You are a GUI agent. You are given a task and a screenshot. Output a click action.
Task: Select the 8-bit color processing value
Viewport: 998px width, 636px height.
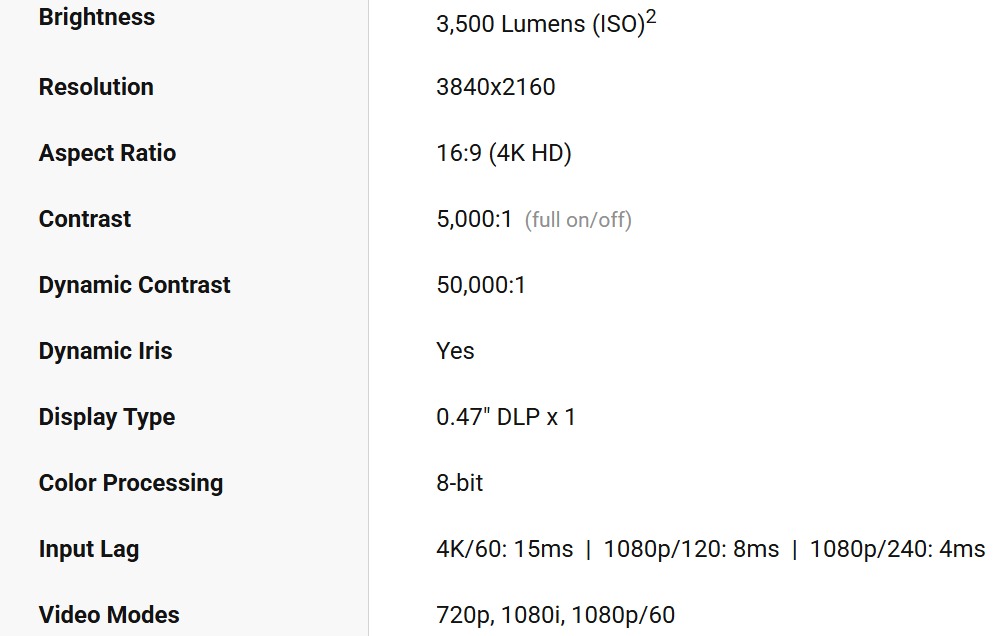pos(459,483)
